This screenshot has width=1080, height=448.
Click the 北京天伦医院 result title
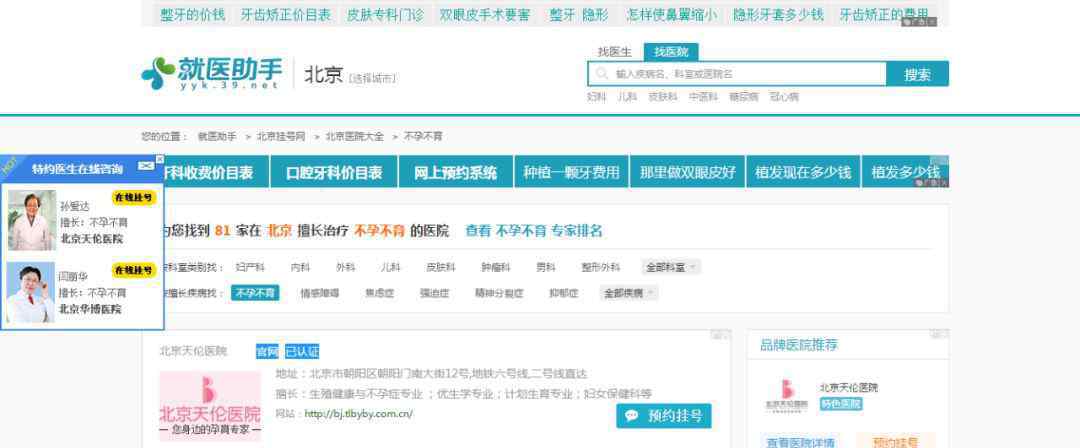pyautogui.click(x=194, y=352)
